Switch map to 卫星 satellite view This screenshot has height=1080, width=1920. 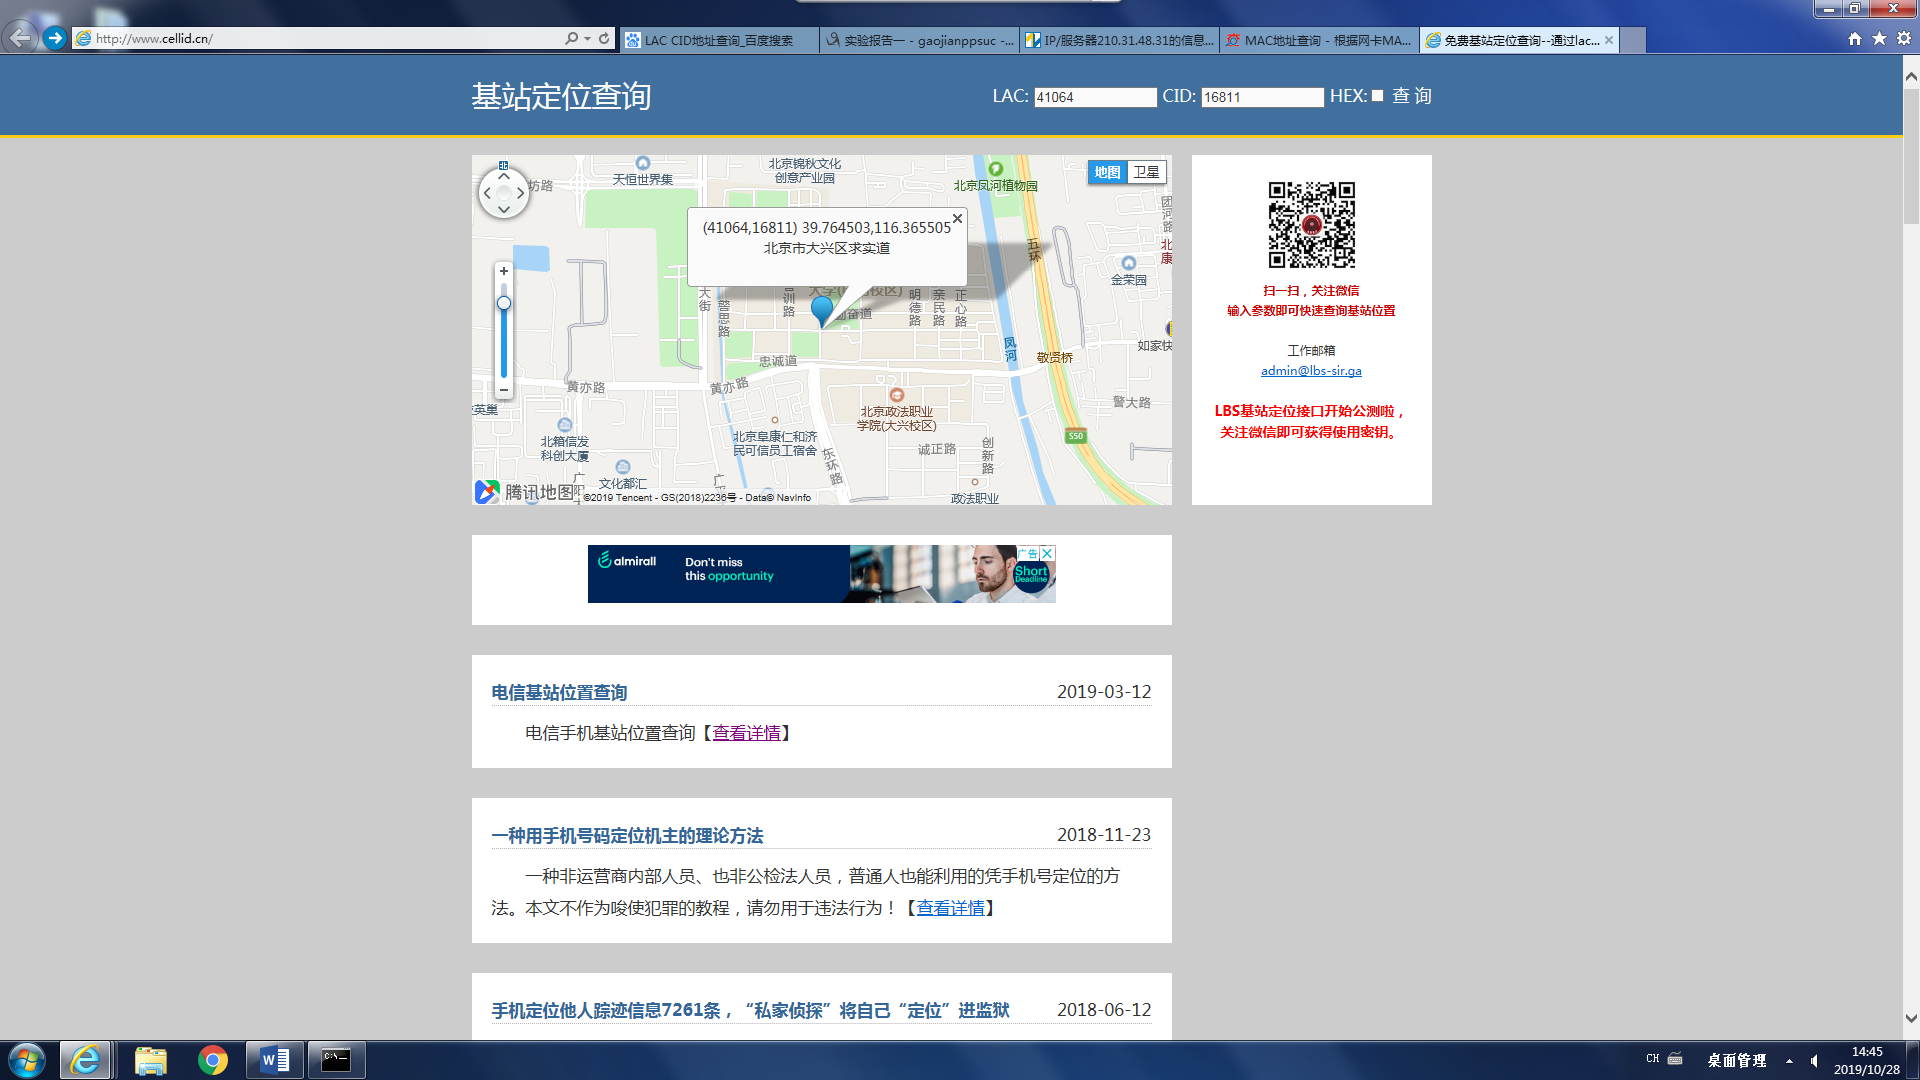(1146, 172)
